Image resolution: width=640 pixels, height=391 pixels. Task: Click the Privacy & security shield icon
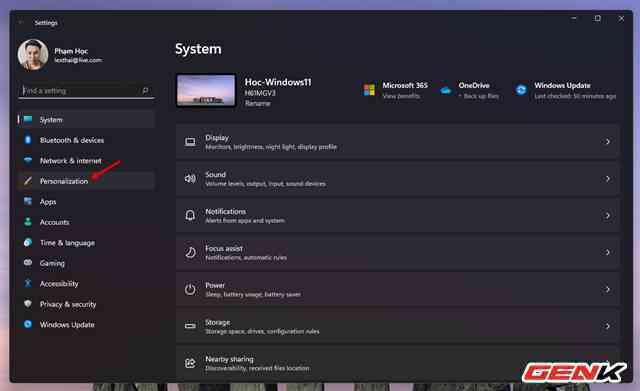coord(28,304)
